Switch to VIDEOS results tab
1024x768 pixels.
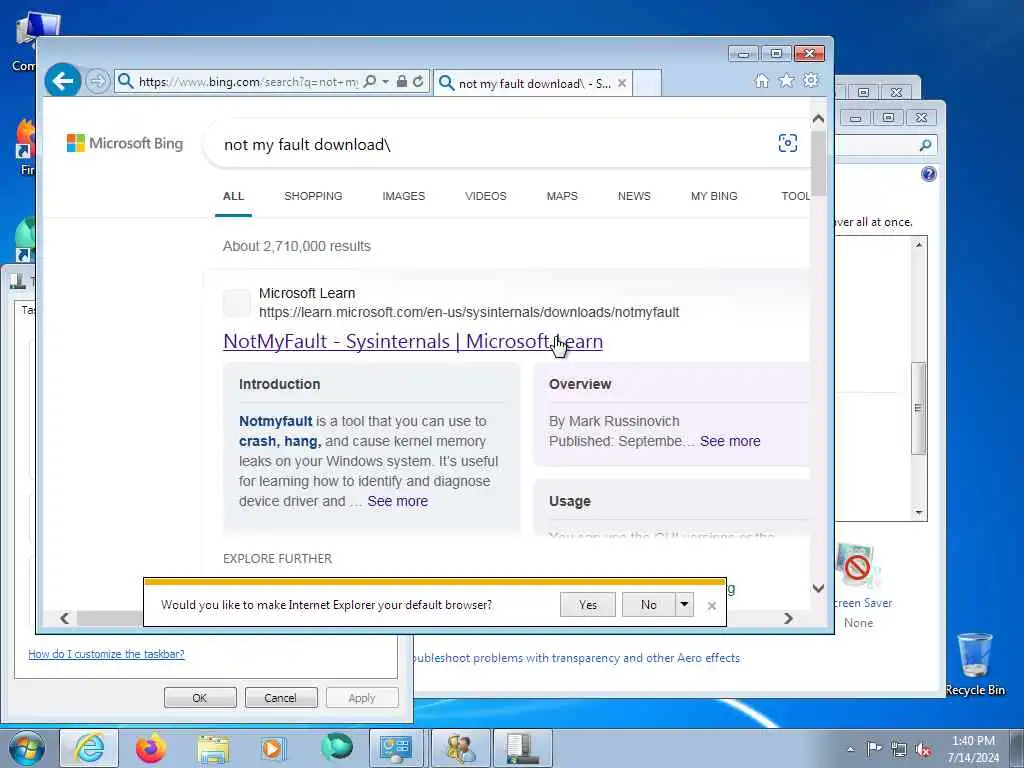486,196
